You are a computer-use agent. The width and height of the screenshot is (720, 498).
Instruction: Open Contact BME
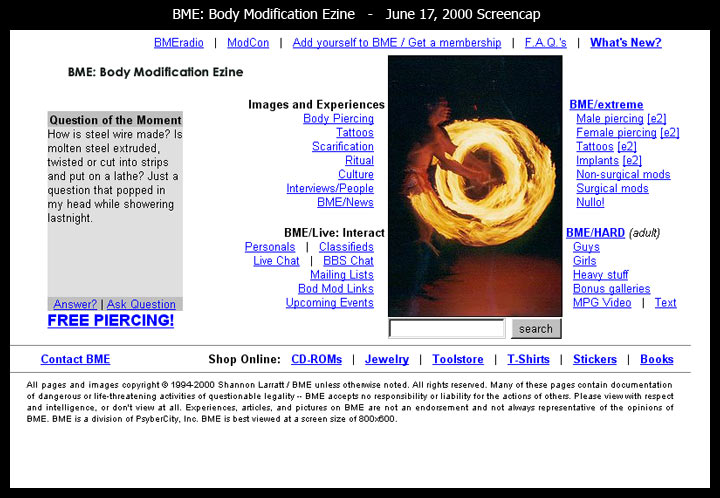[x=75, y=359]
